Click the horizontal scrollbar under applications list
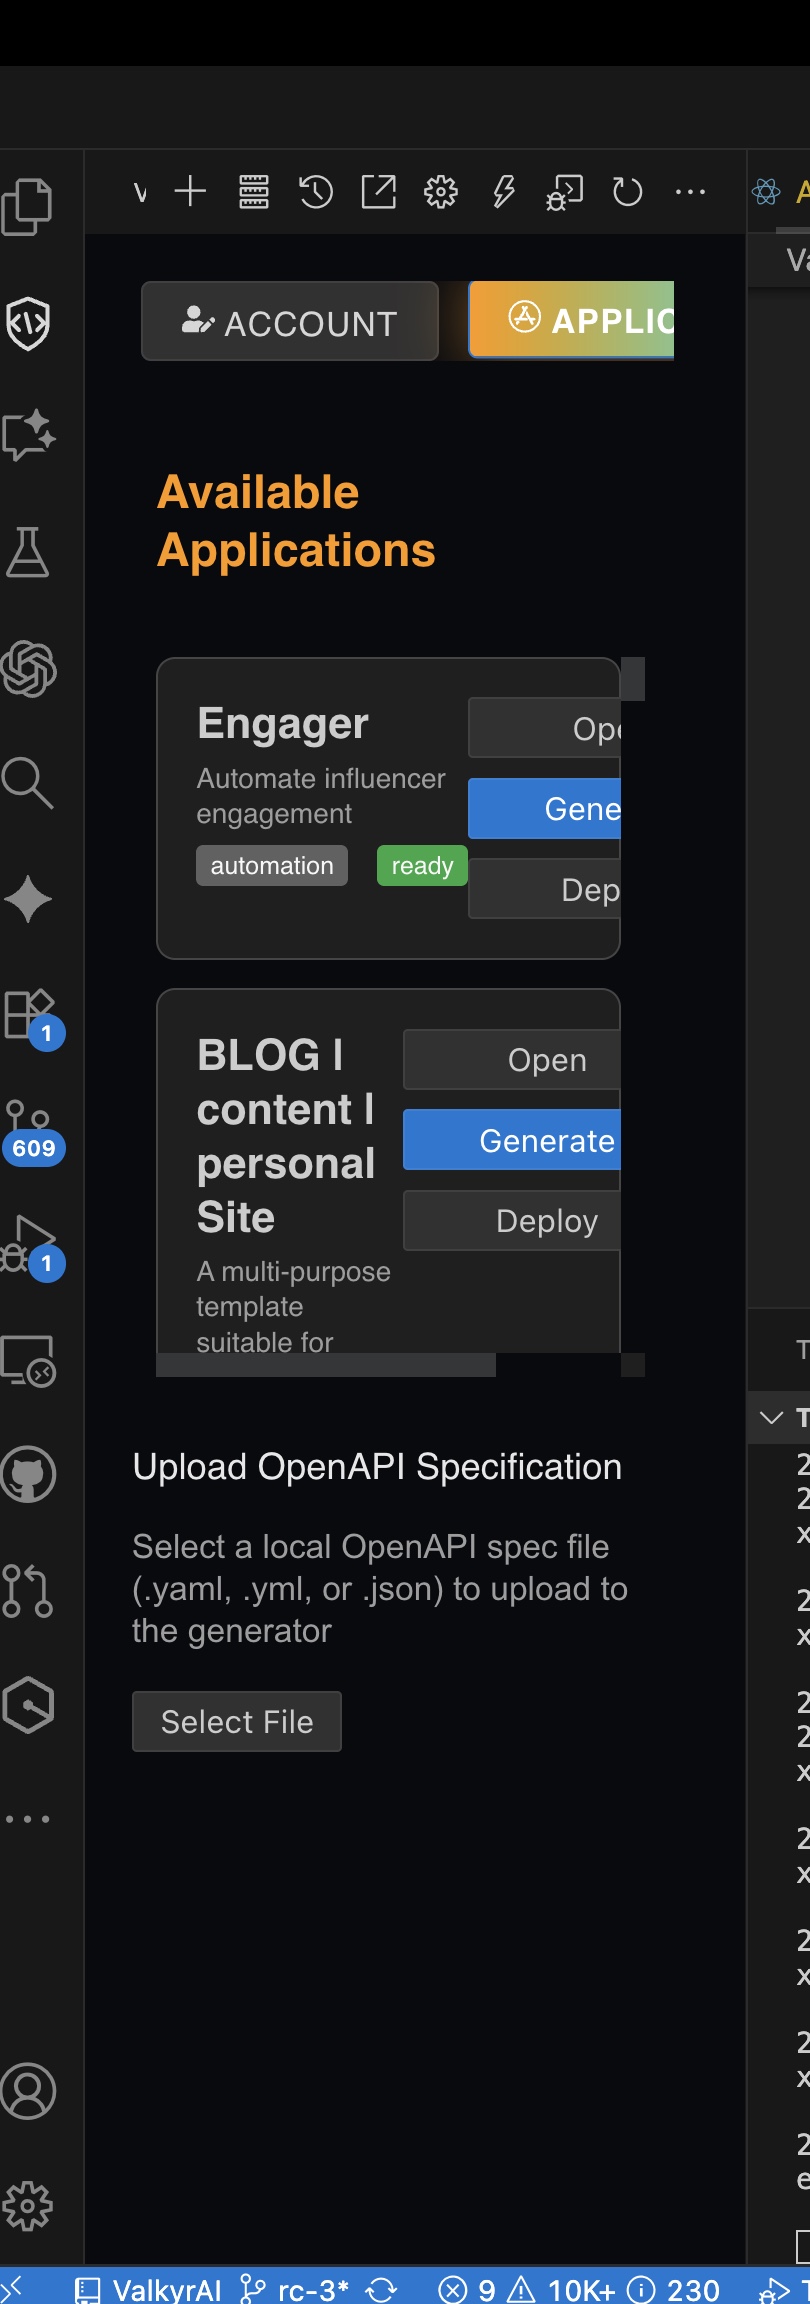This screenshot has height=2304, width=810. click(326, 1365)
